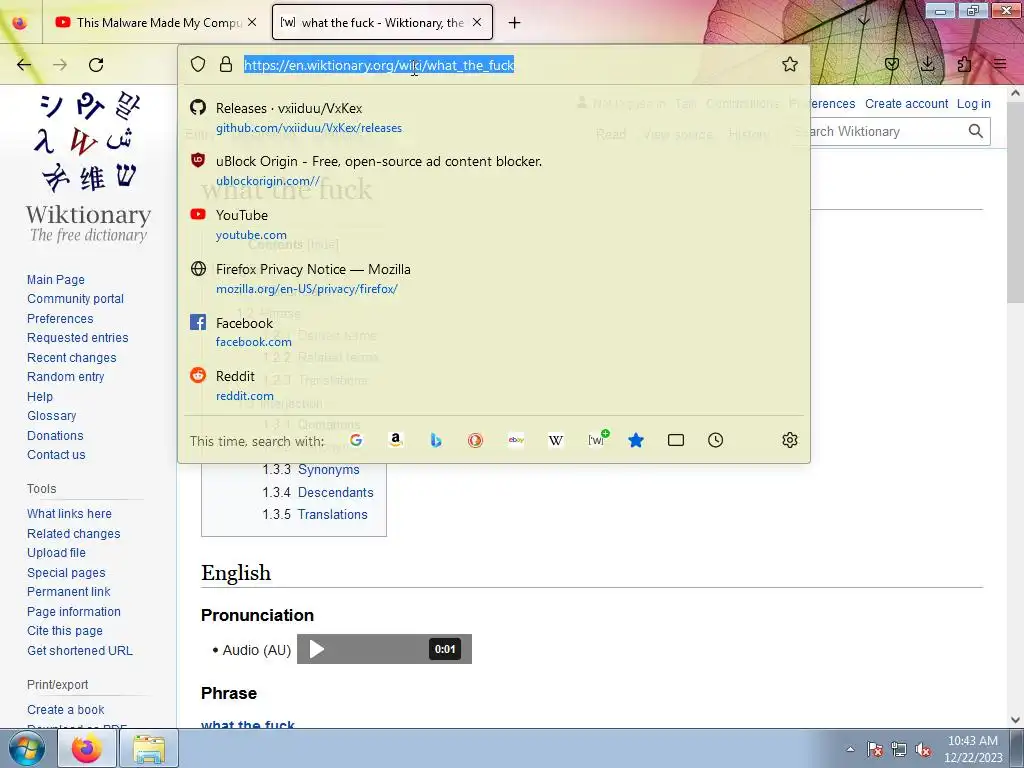Viewport: 1024px width, 768px height.
Task: Click Log in link
Action: click(973, 104)
